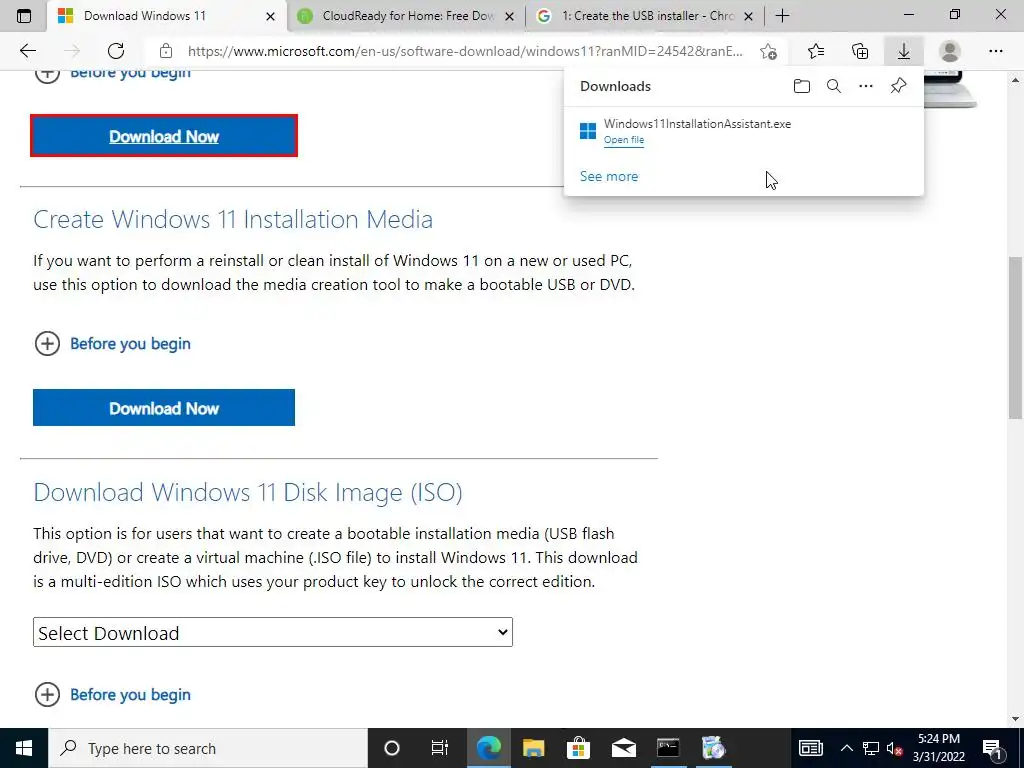Open the user profile menu
Image resolution: width=1024 pixels, height=768 pixels.
(x=950, y=51)
